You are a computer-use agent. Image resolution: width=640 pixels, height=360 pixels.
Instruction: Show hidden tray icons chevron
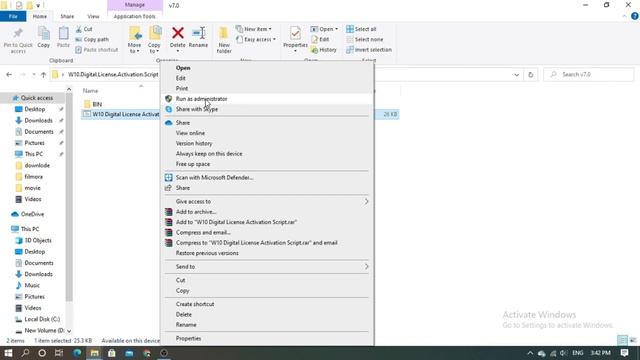[x=530, y=353]
